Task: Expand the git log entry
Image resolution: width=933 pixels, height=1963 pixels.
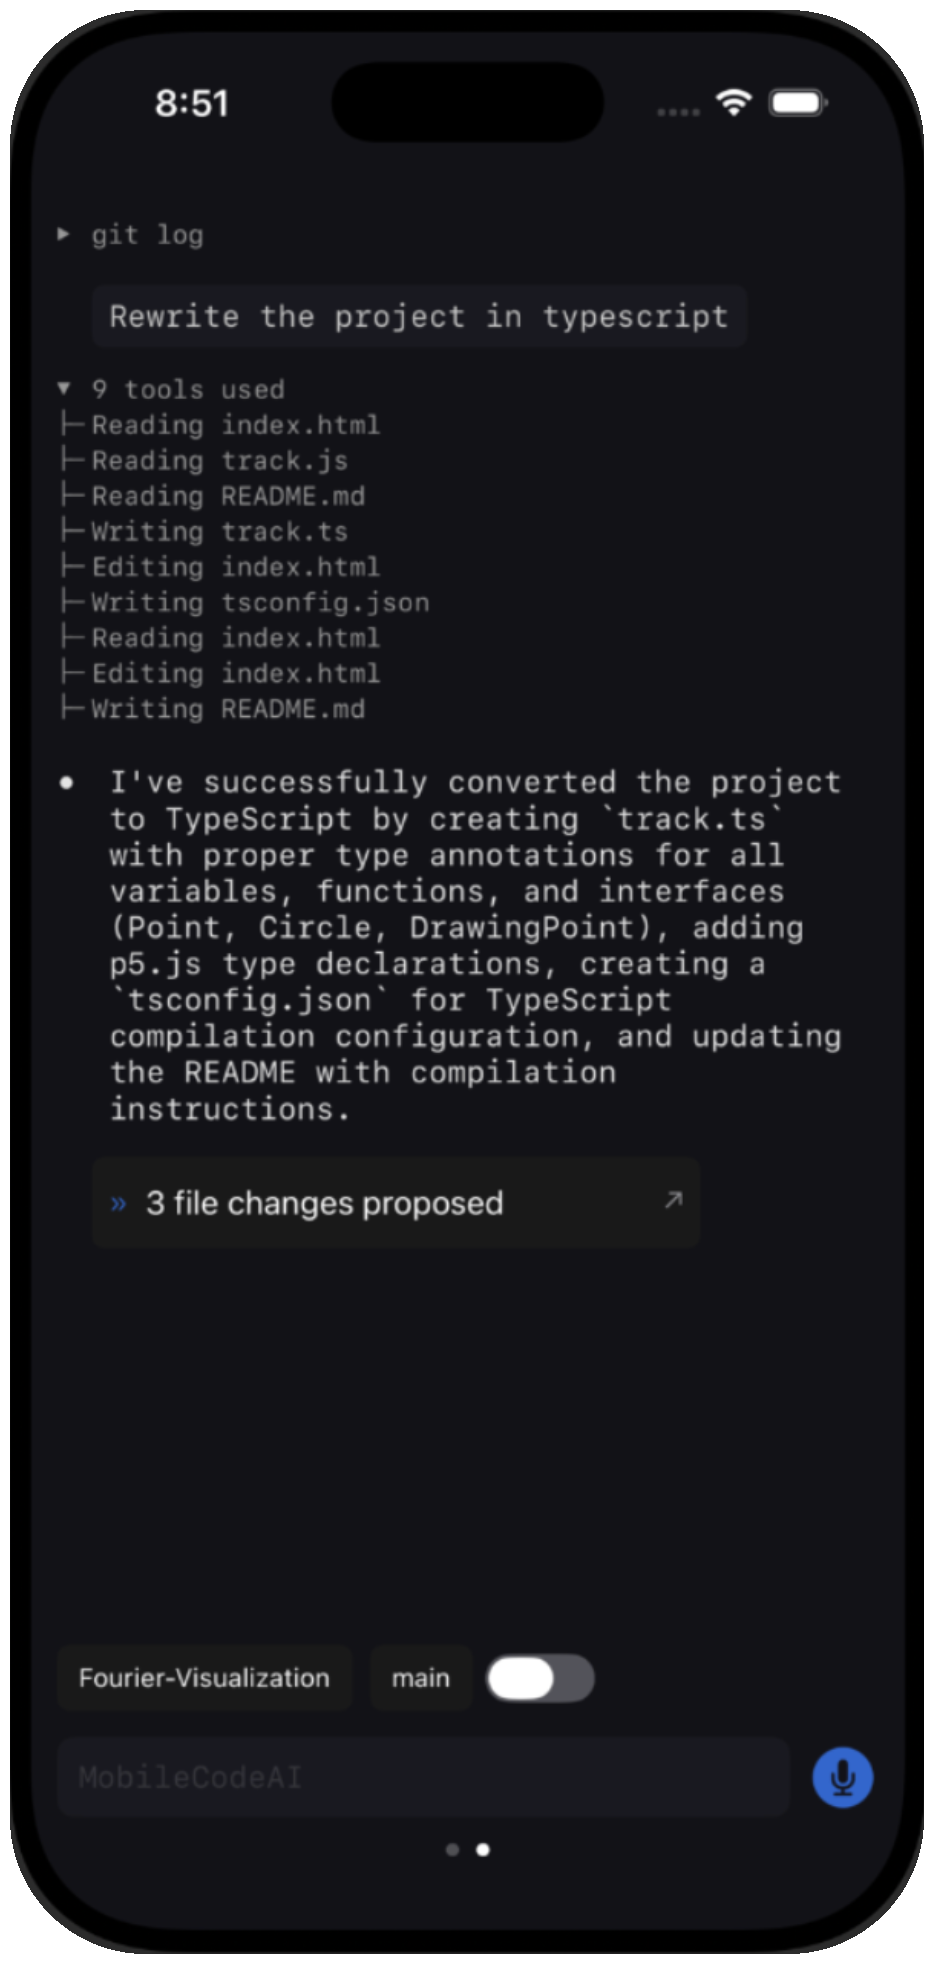Action: (63, 235)
